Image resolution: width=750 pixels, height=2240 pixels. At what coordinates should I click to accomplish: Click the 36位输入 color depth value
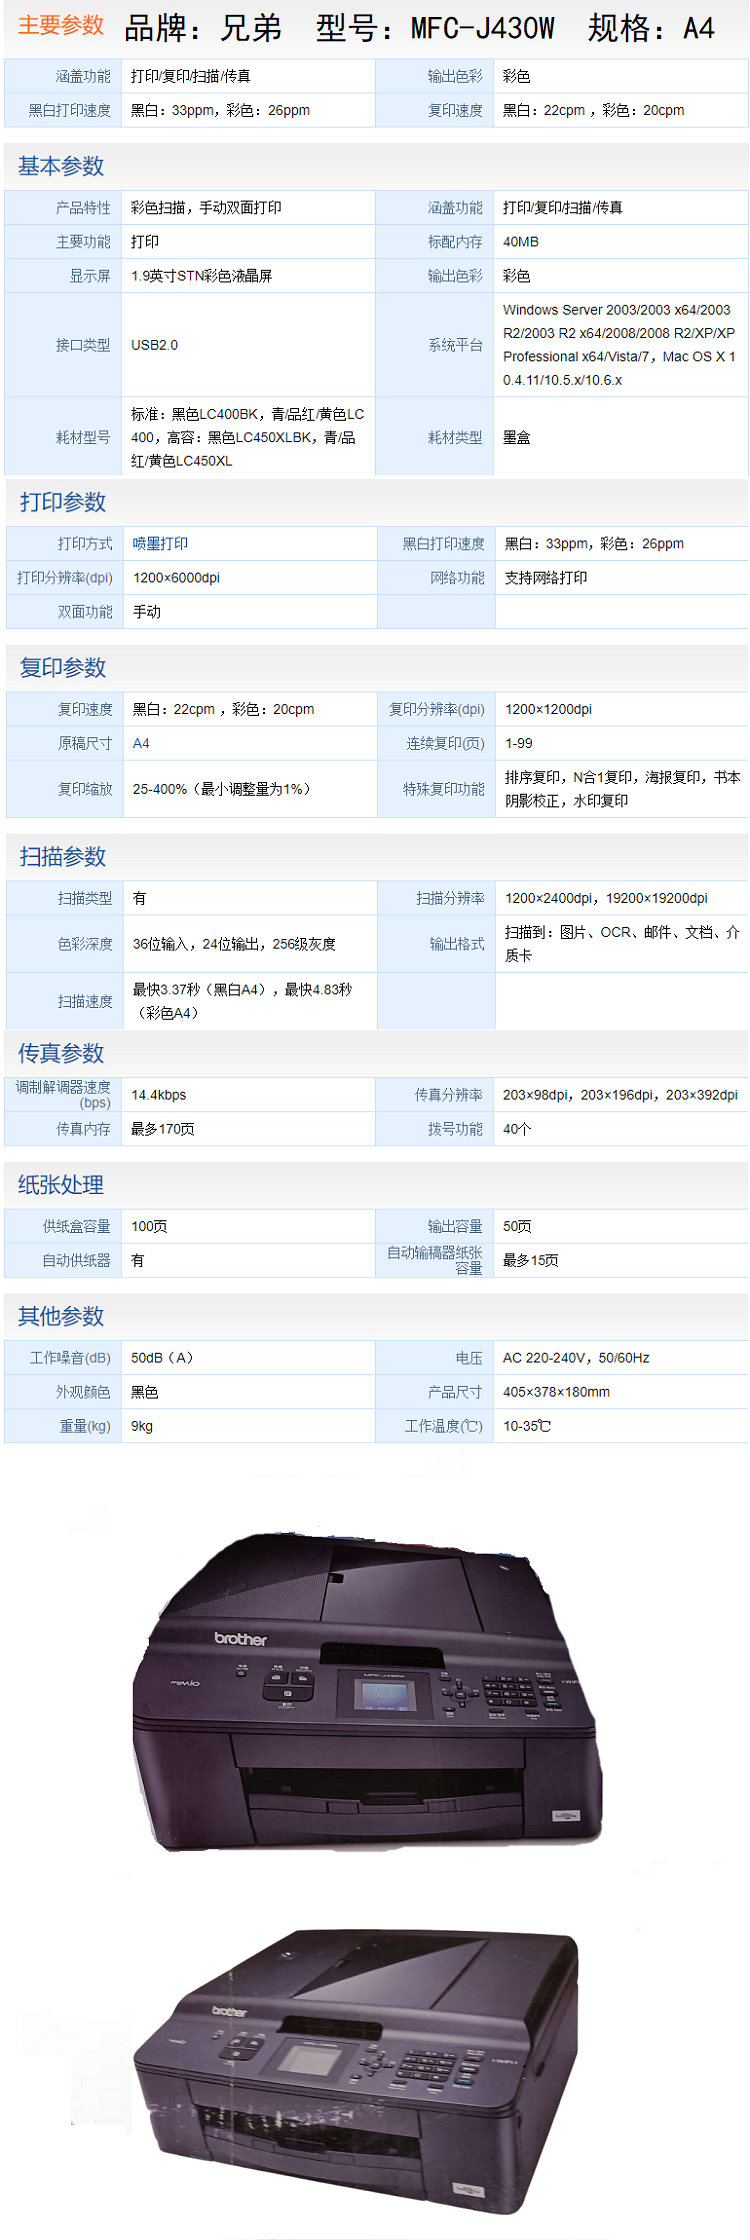[x=234, y=944]
